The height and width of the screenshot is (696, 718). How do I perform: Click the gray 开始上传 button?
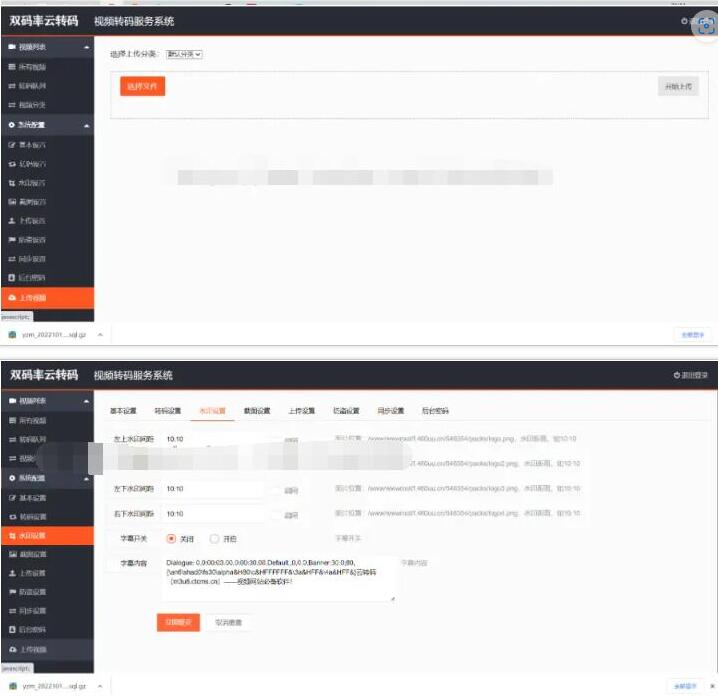677,87
